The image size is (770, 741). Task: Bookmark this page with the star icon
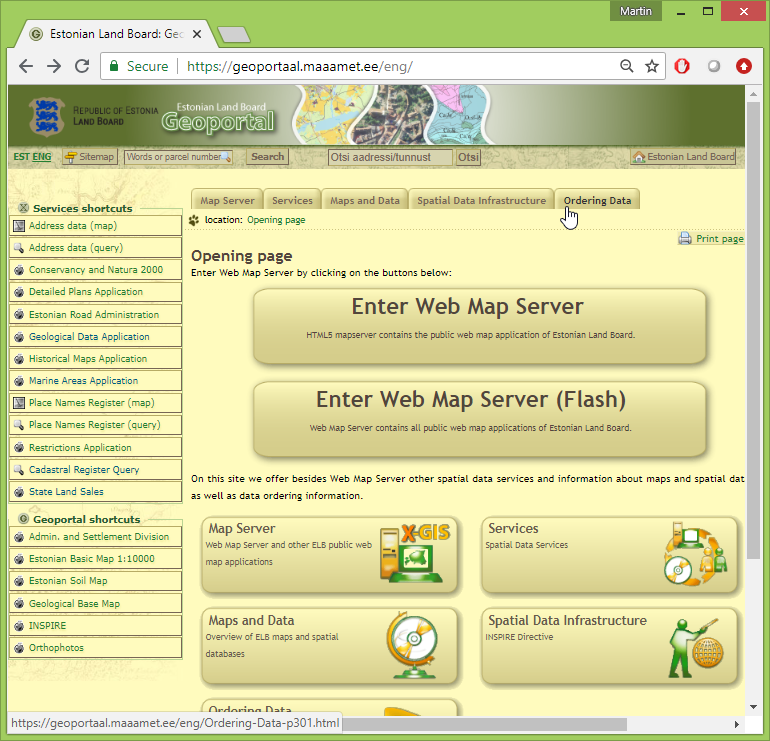tap(652, 66)
